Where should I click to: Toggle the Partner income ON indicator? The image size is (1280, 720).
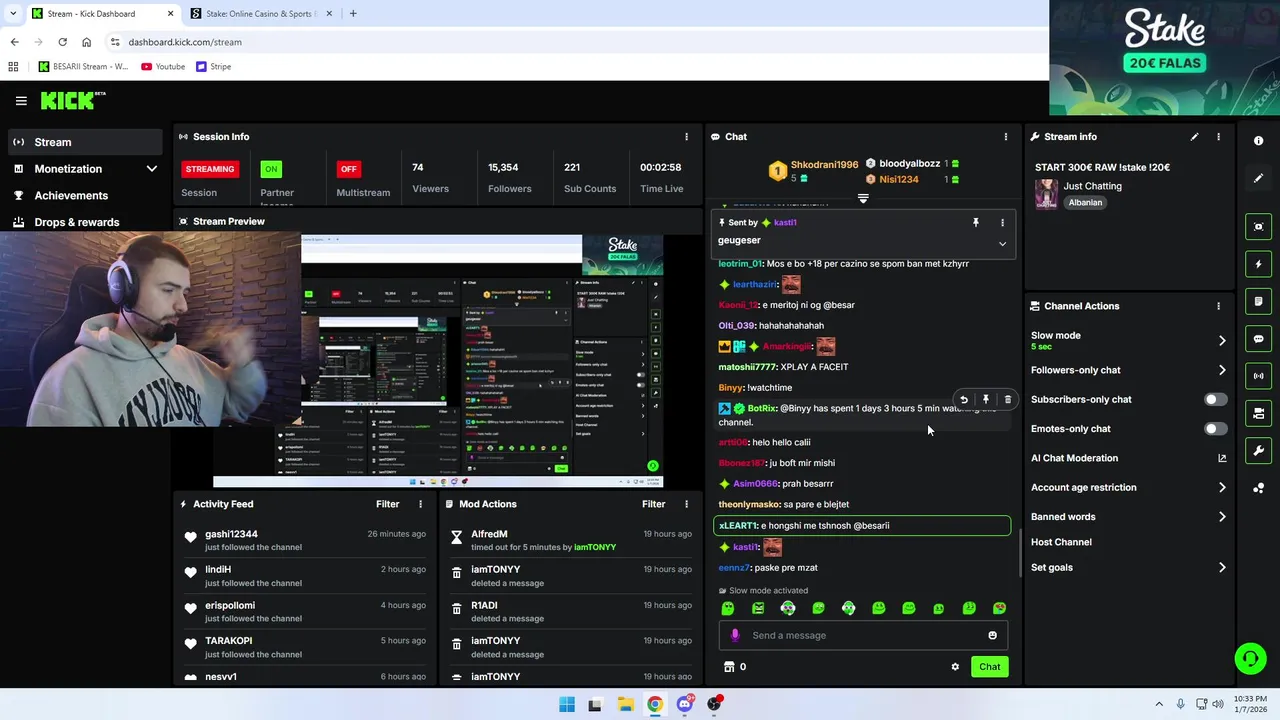271,169
